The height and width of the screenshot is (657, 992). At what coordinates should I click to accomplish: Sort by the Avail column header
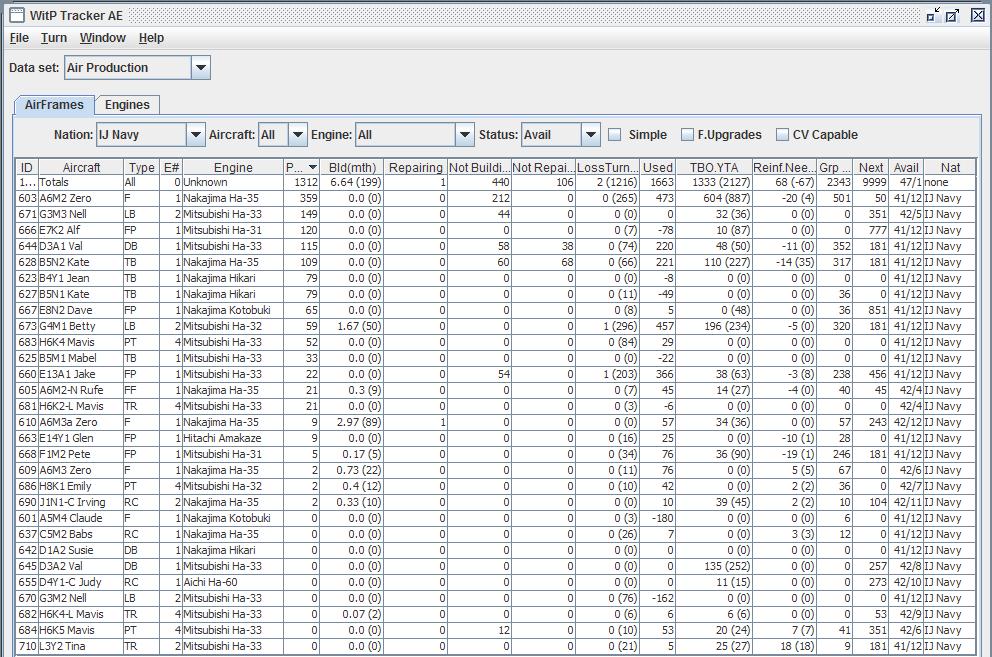coord(905,167)
